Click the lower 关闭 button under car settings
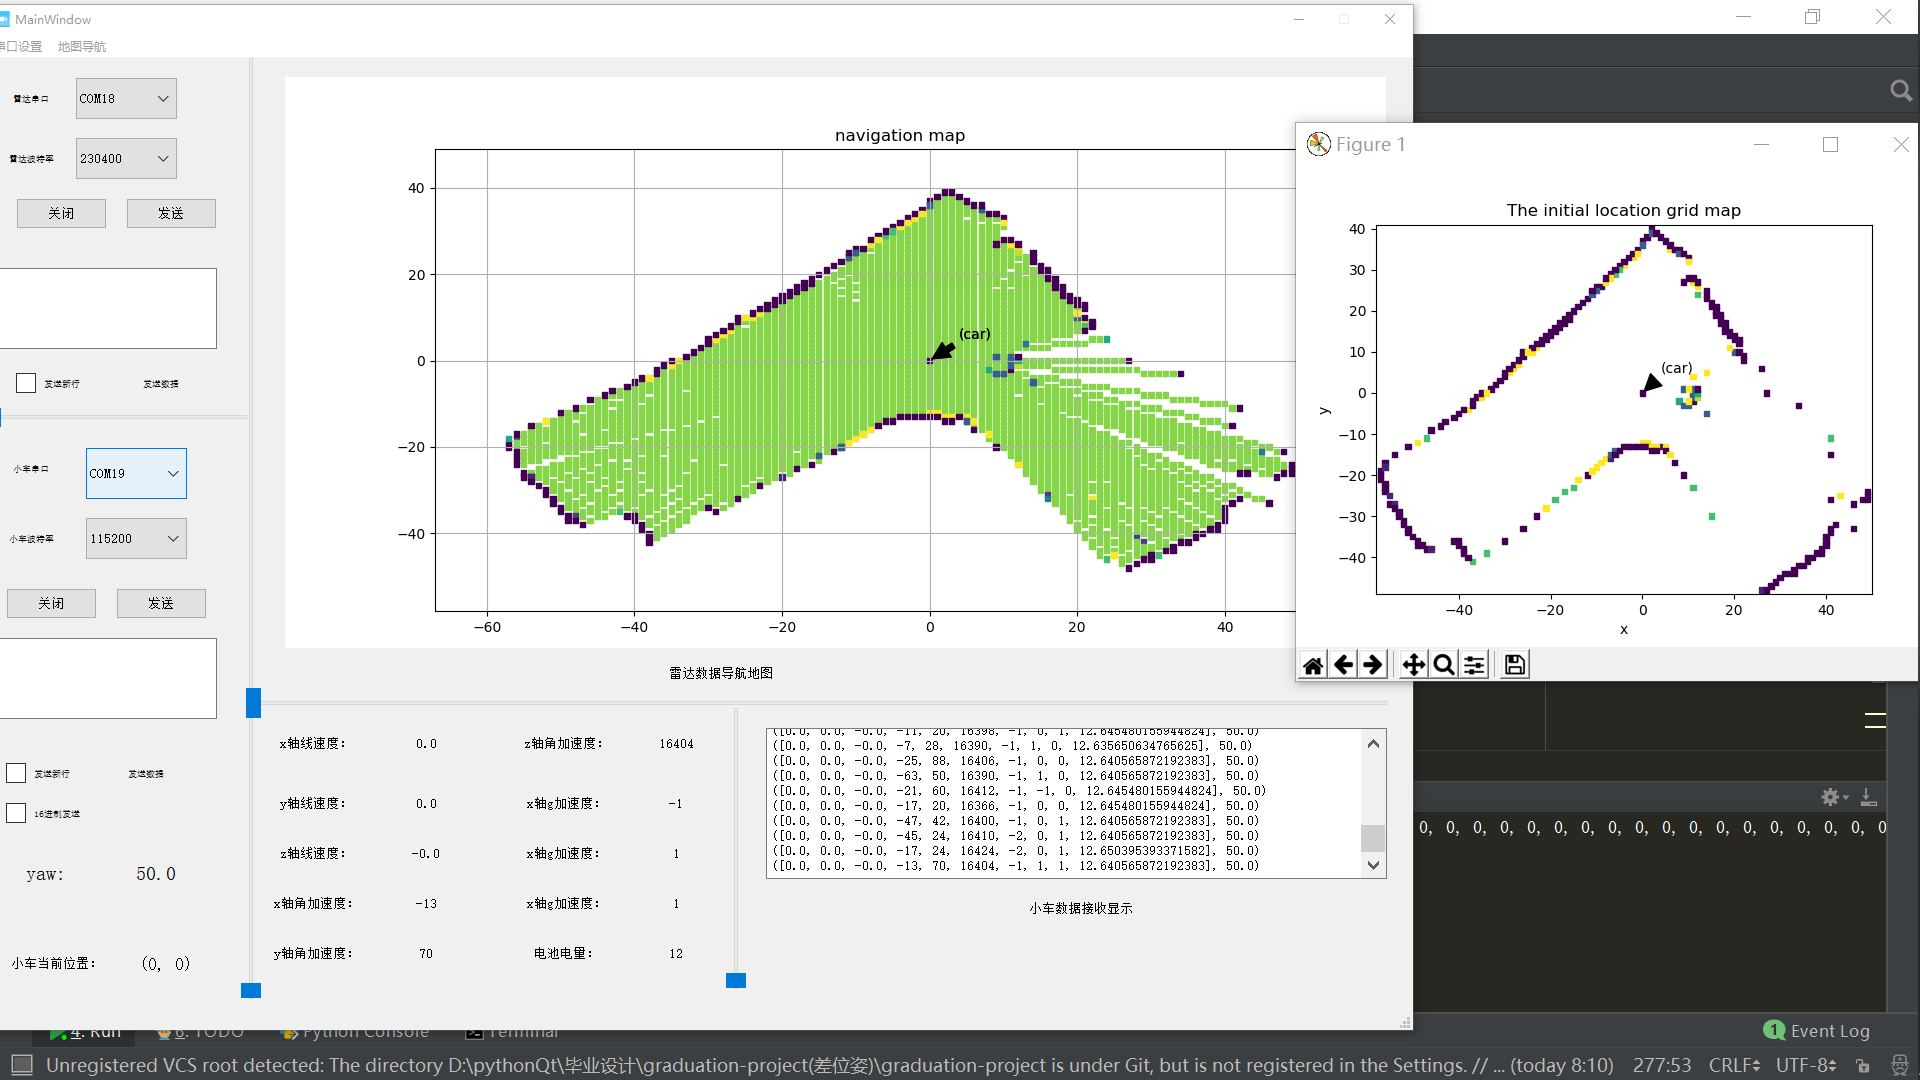The height and width of the screenshot is (1080, 1920). click(x=51, y=603)
